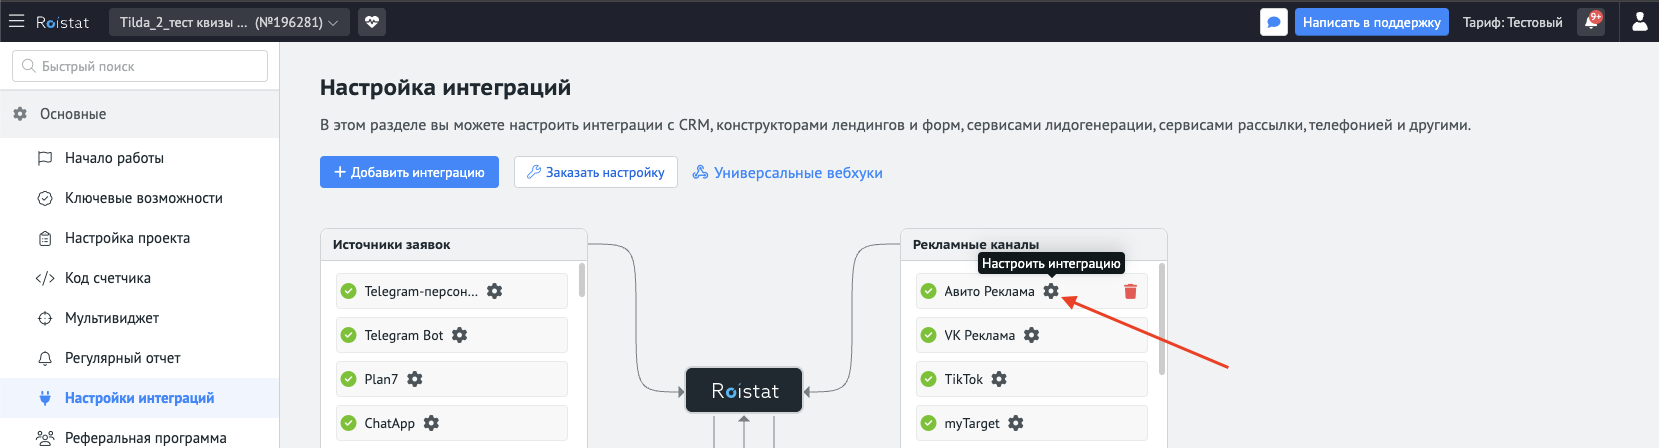Open Код счетчика menu item
1659x448 pixels.
click(140, 278)
